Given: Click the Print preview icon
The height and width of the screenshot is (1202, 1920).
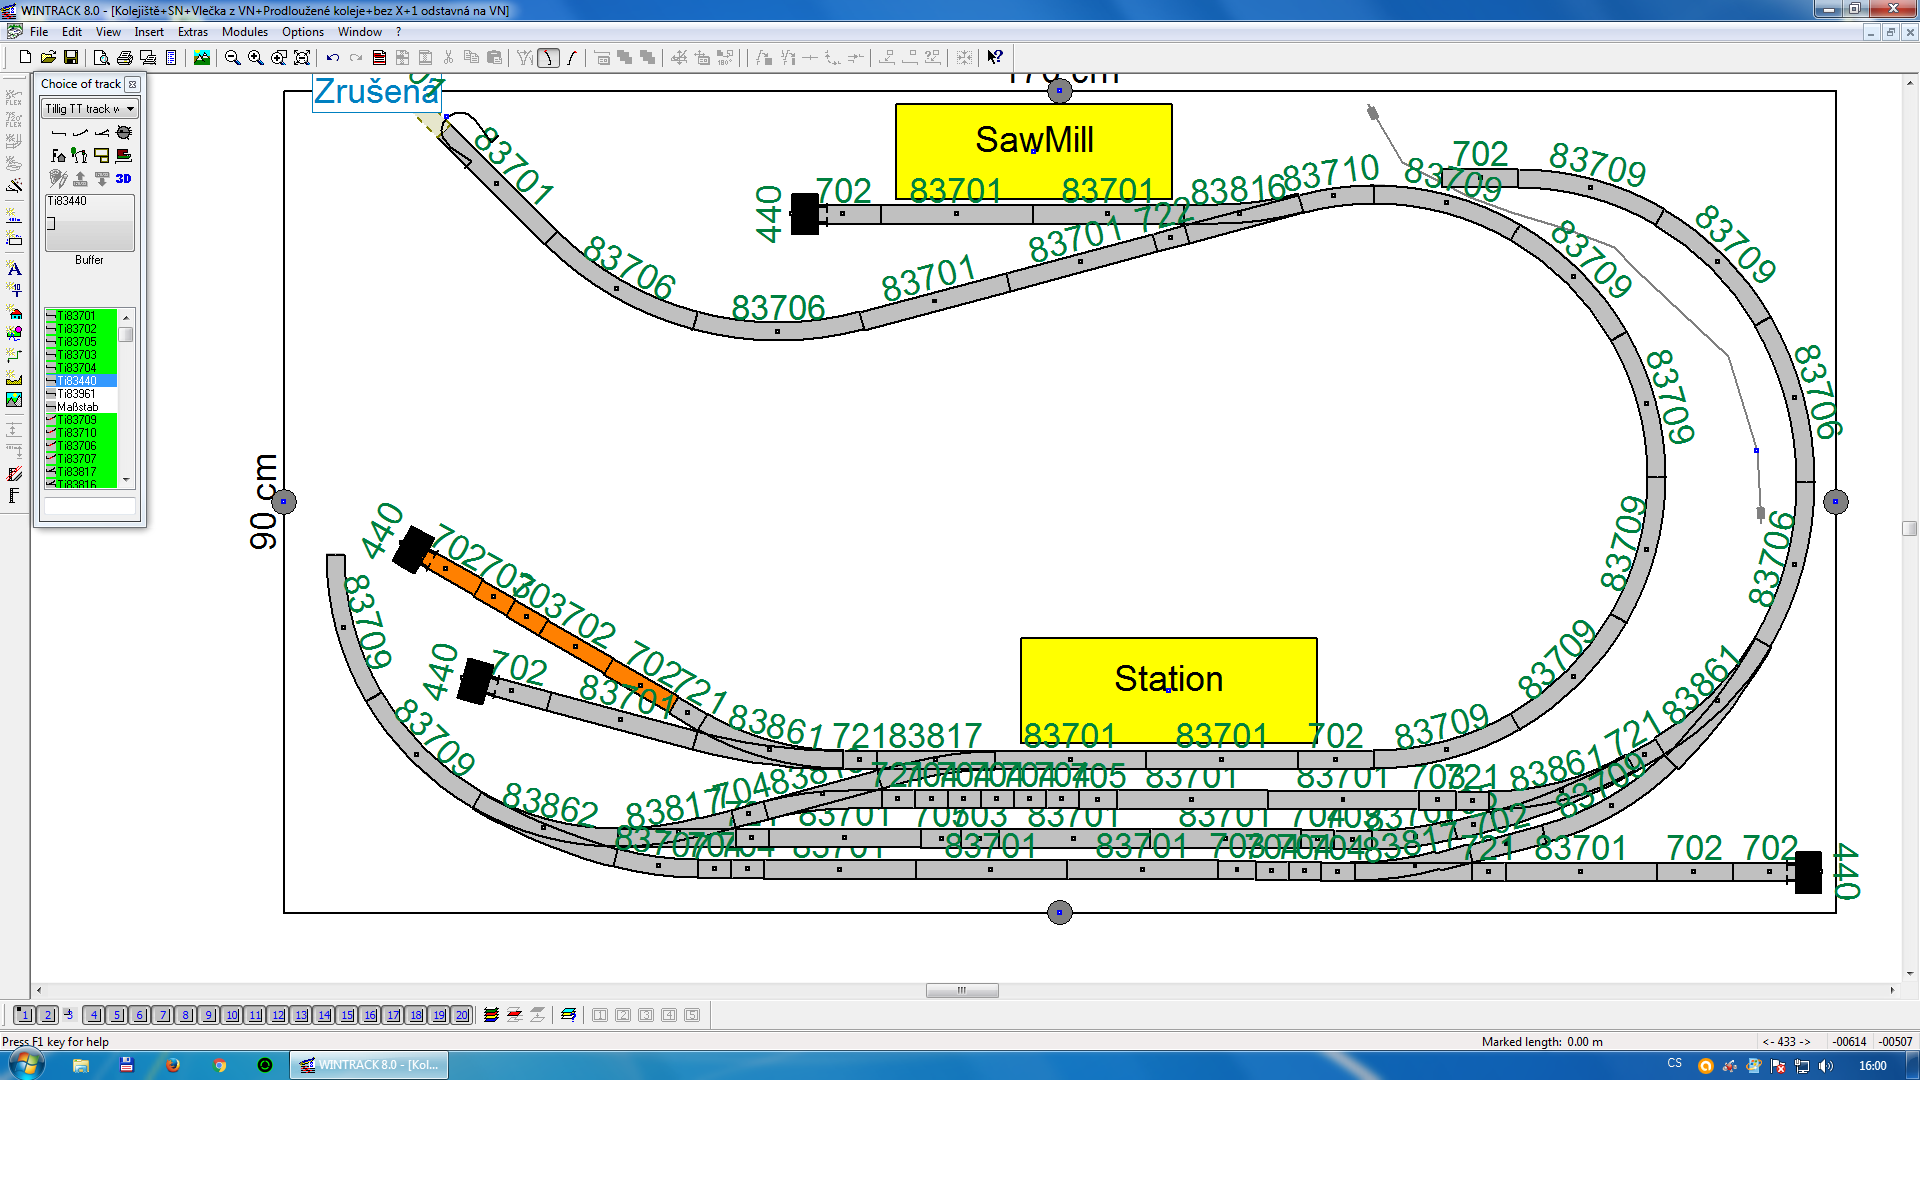Looking at the screenshot, I should click(101, 58).
